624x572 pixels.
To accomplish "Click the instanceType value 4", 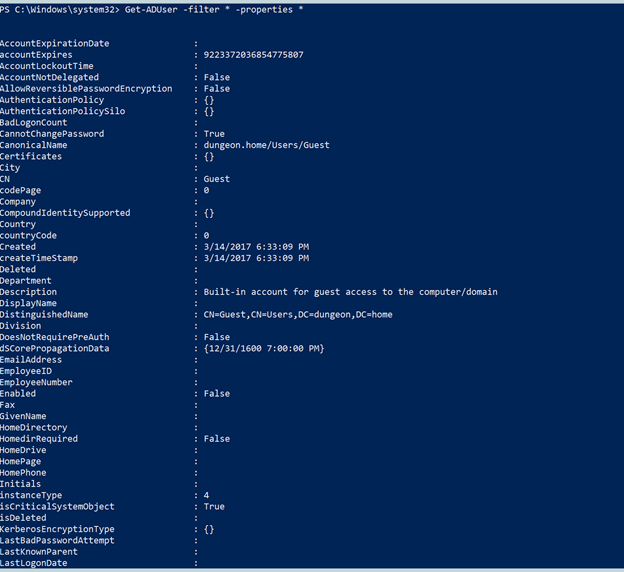I will click(x=206, y=495).
